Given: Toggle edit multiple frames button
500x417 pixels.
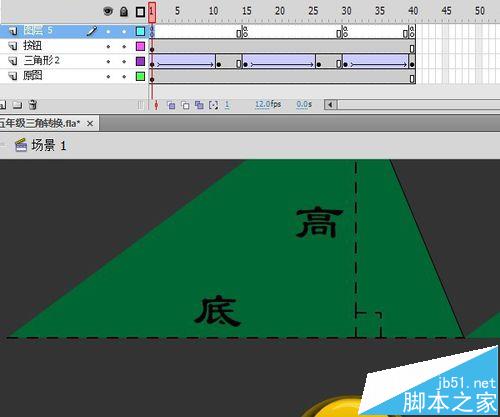Looking at the screenshot, I should click(199, 105).
